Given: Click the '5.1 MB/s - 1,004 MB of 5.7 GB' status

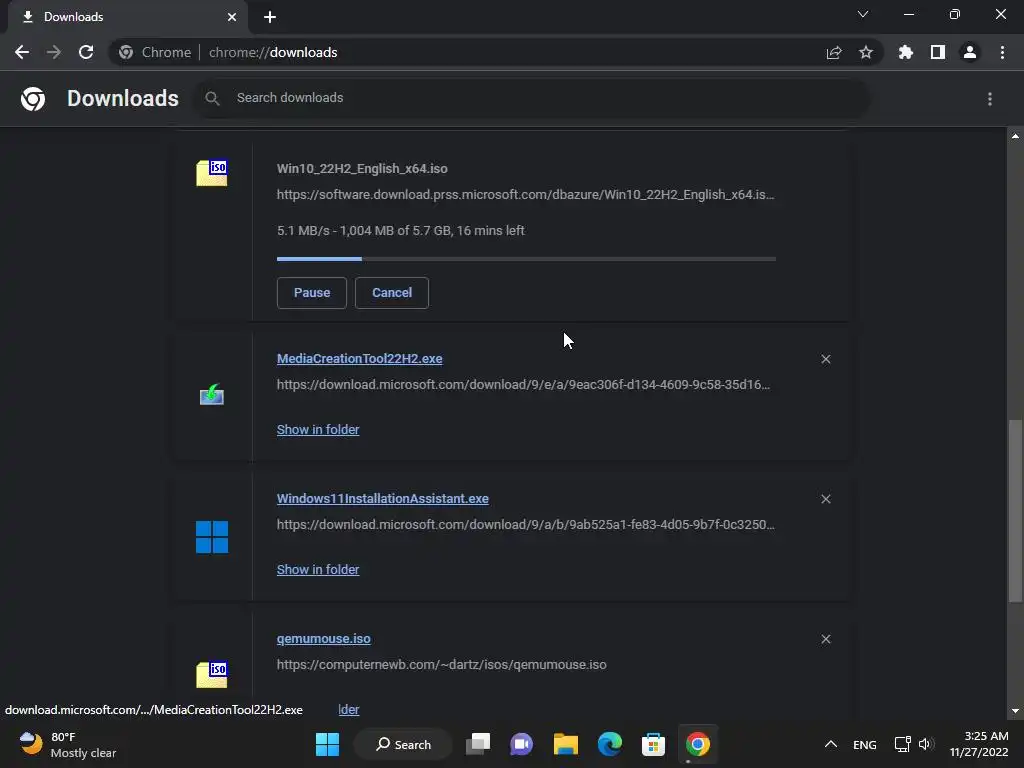Looking at the screenshot, I should 400,231.
